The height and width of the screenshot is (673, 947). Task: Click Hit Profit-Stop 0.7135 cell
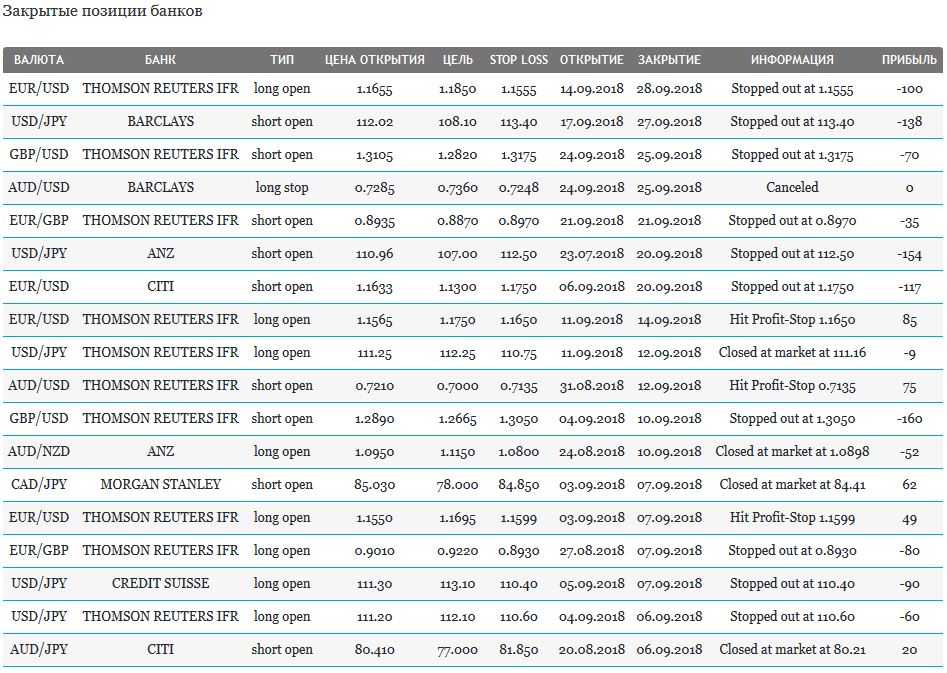point(792,385)
